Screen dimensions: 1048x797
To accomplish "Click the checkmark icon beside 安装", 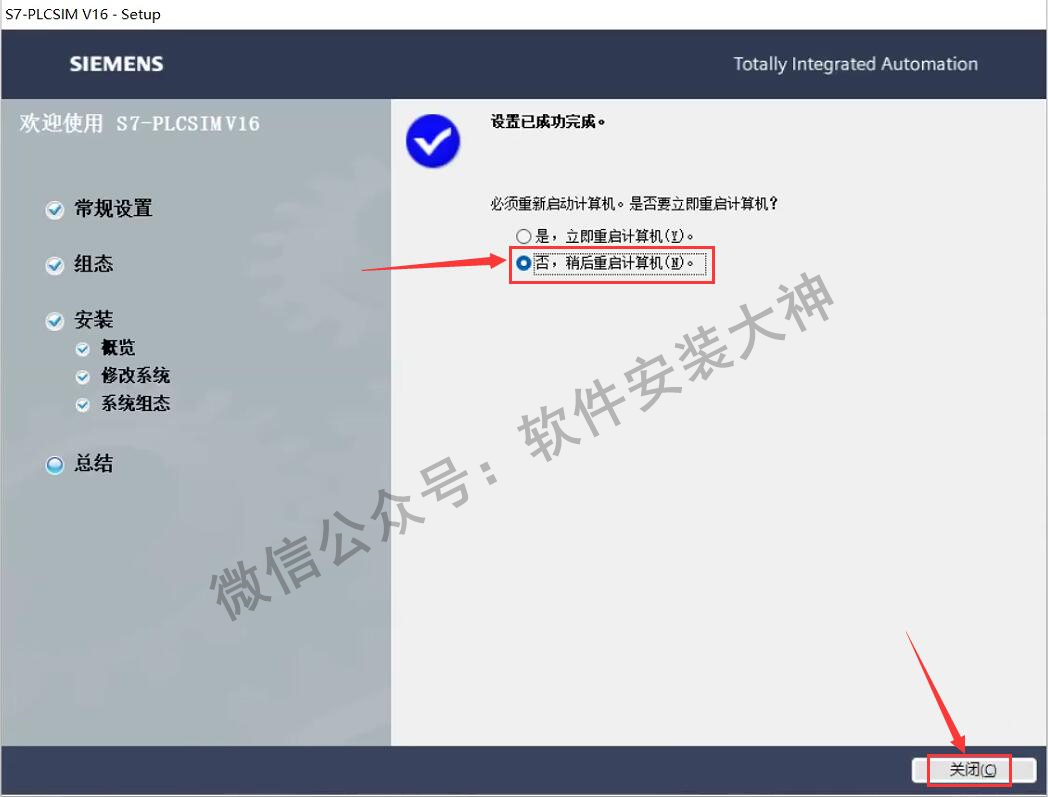I will (54, 321).
